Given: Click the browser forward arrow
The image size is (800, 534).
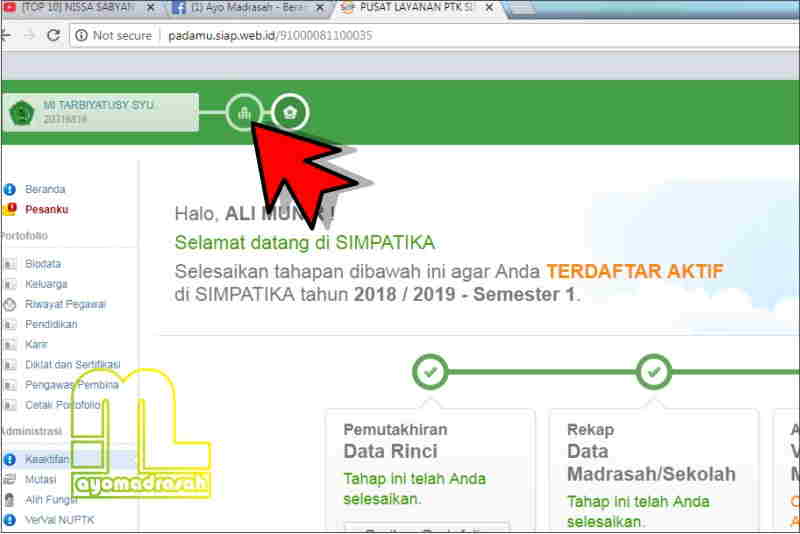Looking at the screenshot, I should [x=29, y=35].
